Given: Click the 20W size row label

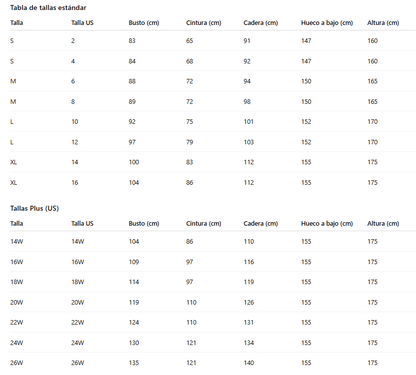Looking at the screenshot, I should click(x=17, y=303).
